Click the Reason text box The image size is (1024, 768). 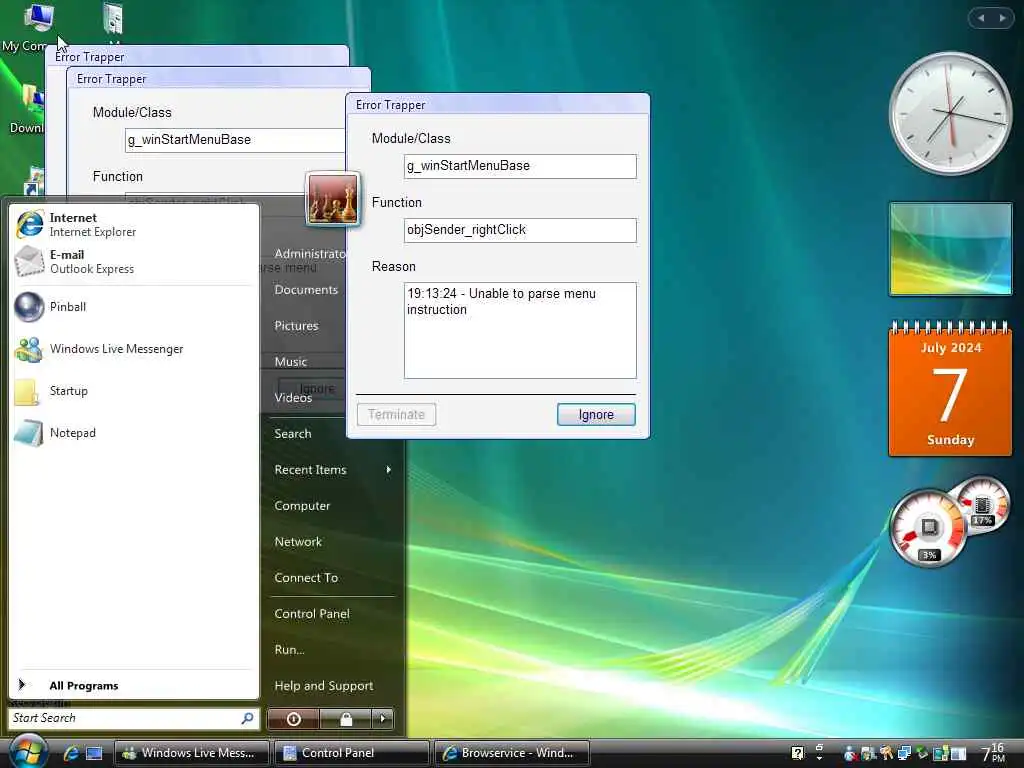(520, 330)
